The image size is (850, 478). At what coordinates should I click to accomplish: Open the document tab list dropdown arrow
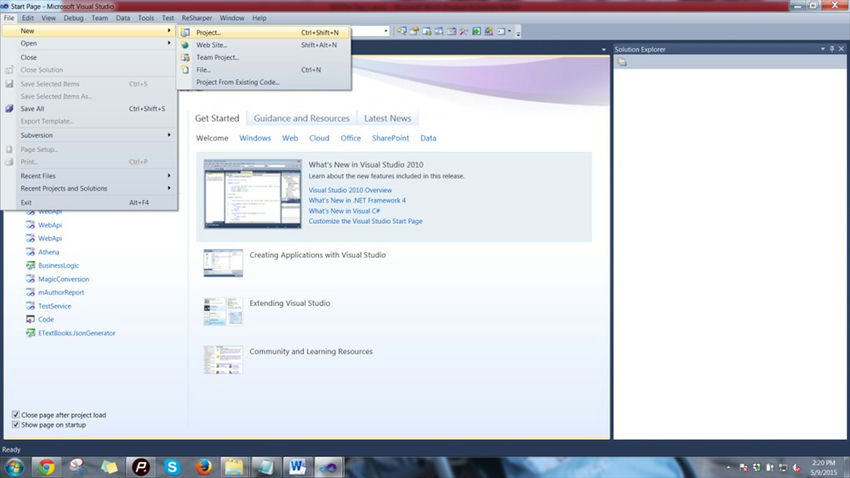604,49
